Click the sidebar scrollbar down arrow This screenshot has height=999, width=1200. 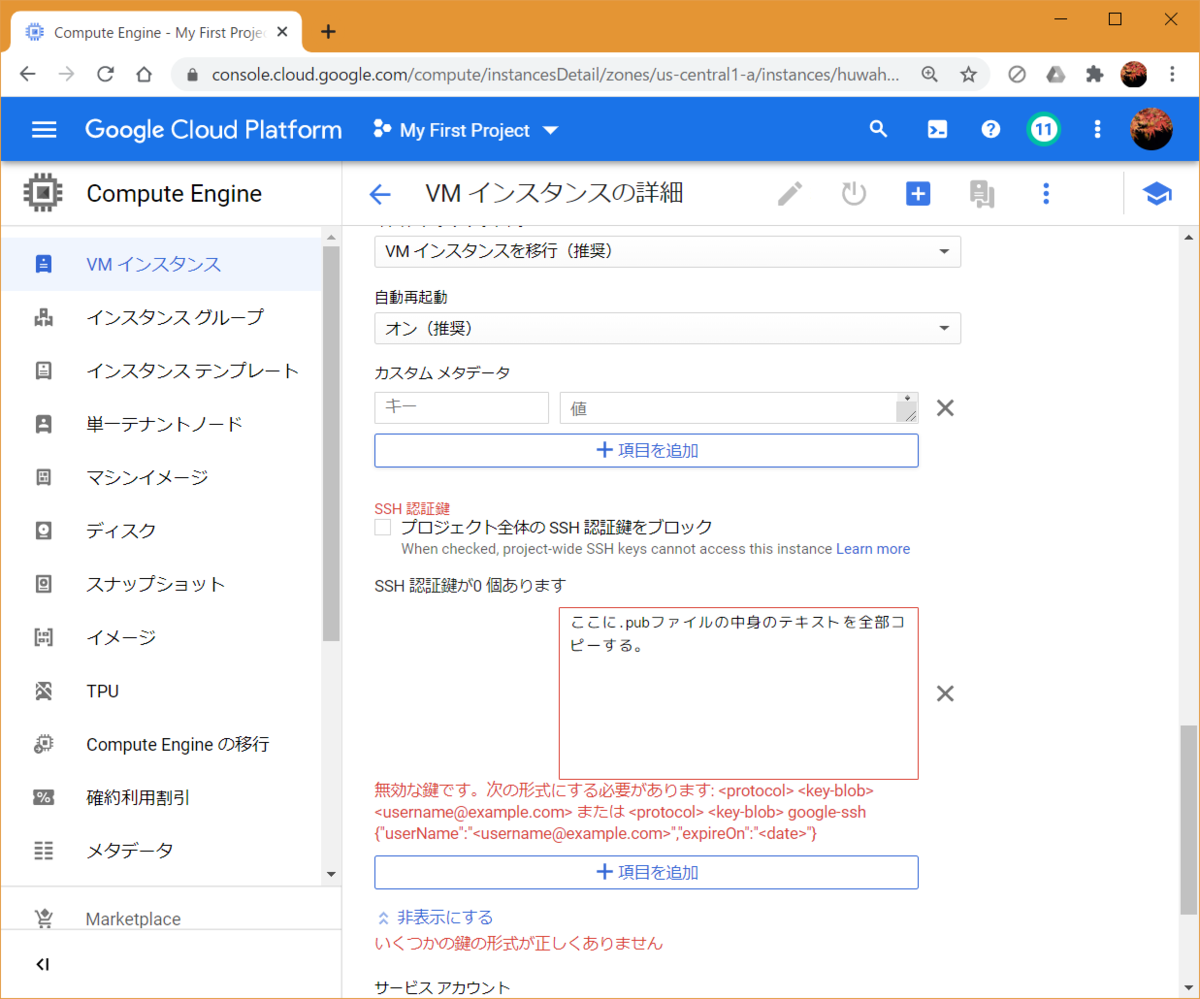pos(332,875)
